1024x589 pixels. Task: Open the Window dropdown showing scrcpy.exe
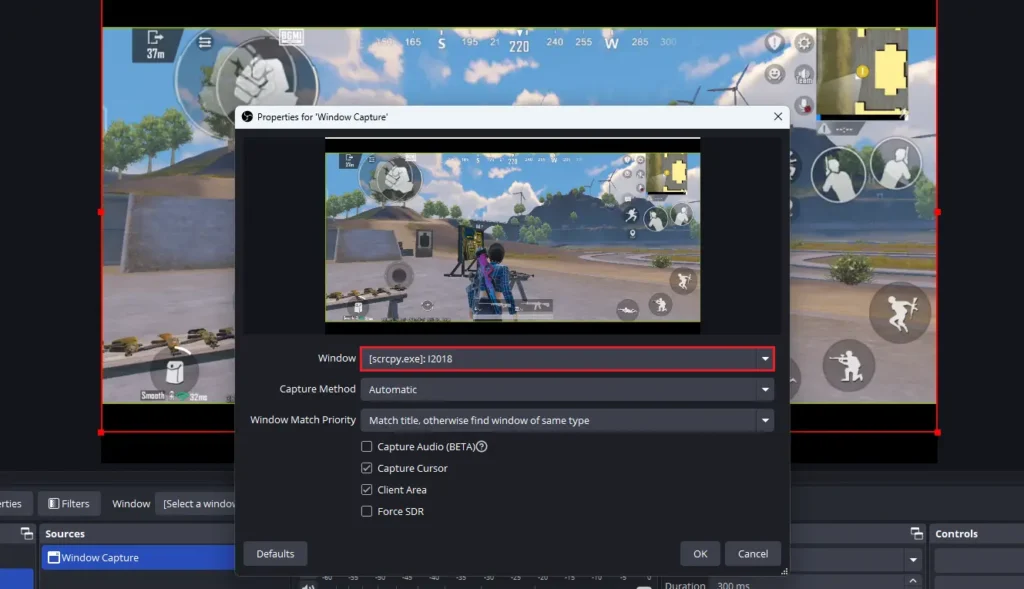tap(567, 358)
